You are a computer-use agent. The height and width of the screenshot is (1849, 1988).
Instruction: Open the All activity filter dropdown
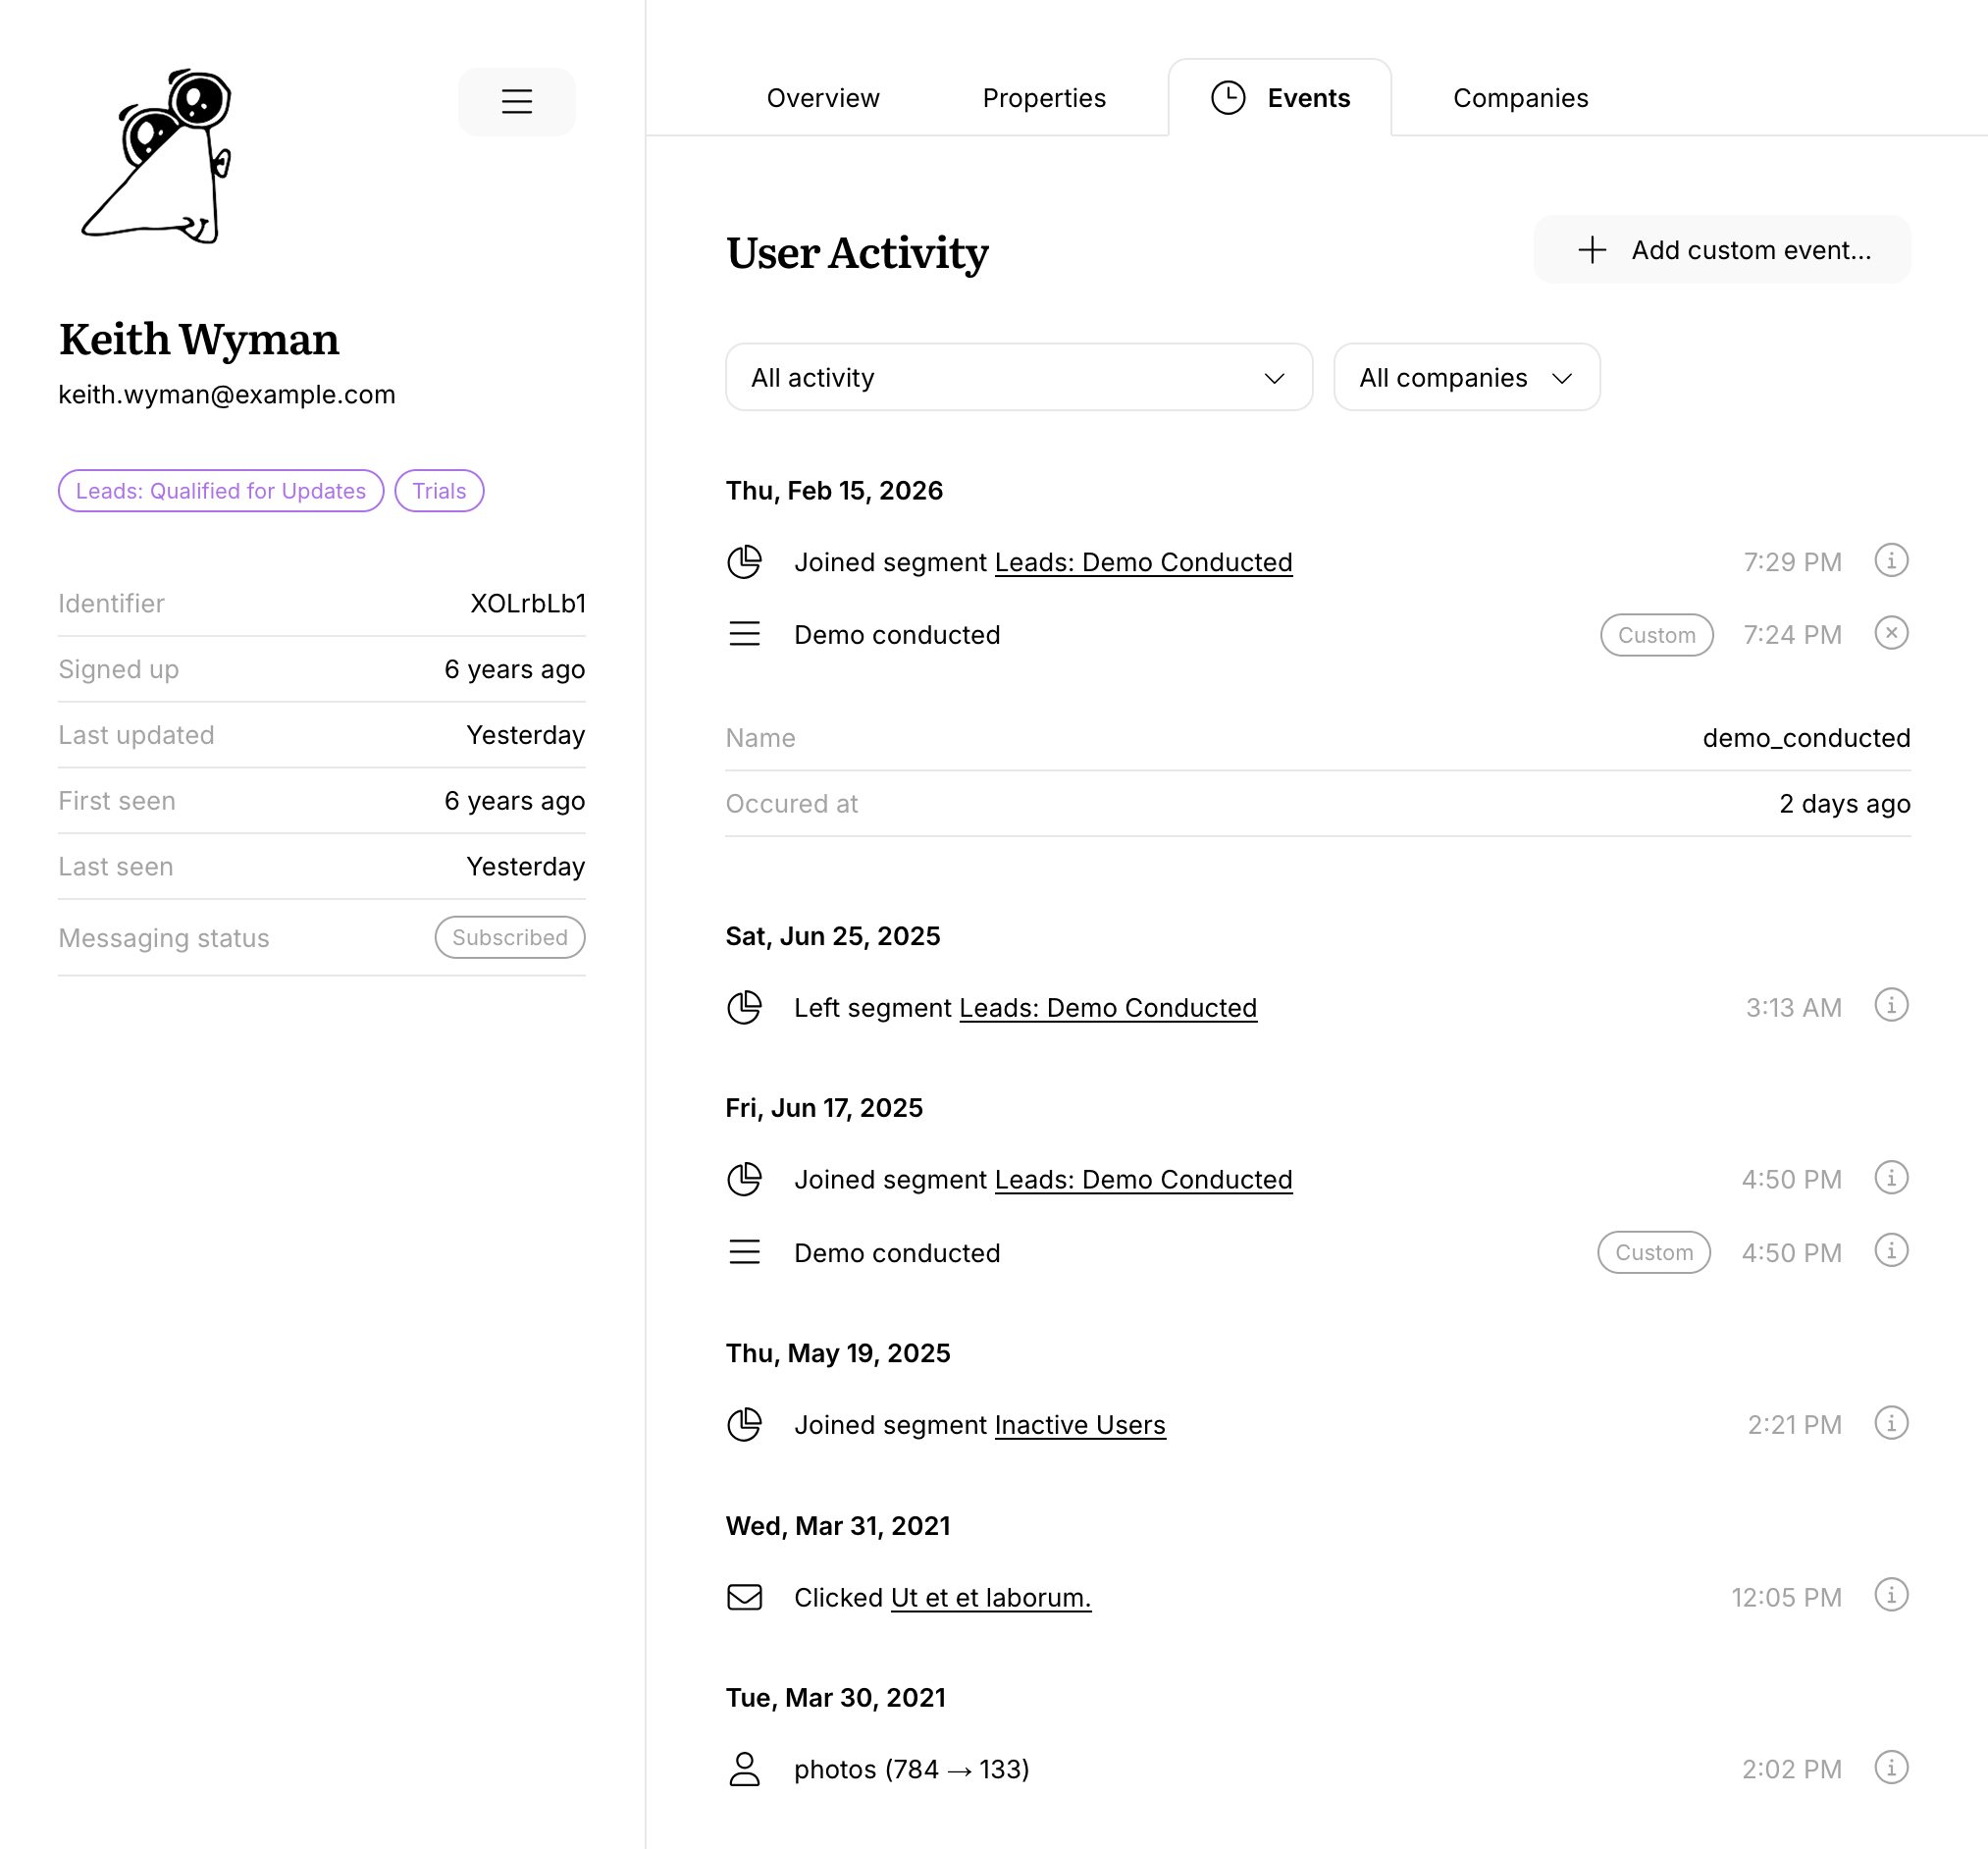click(x=1018, y=377)
